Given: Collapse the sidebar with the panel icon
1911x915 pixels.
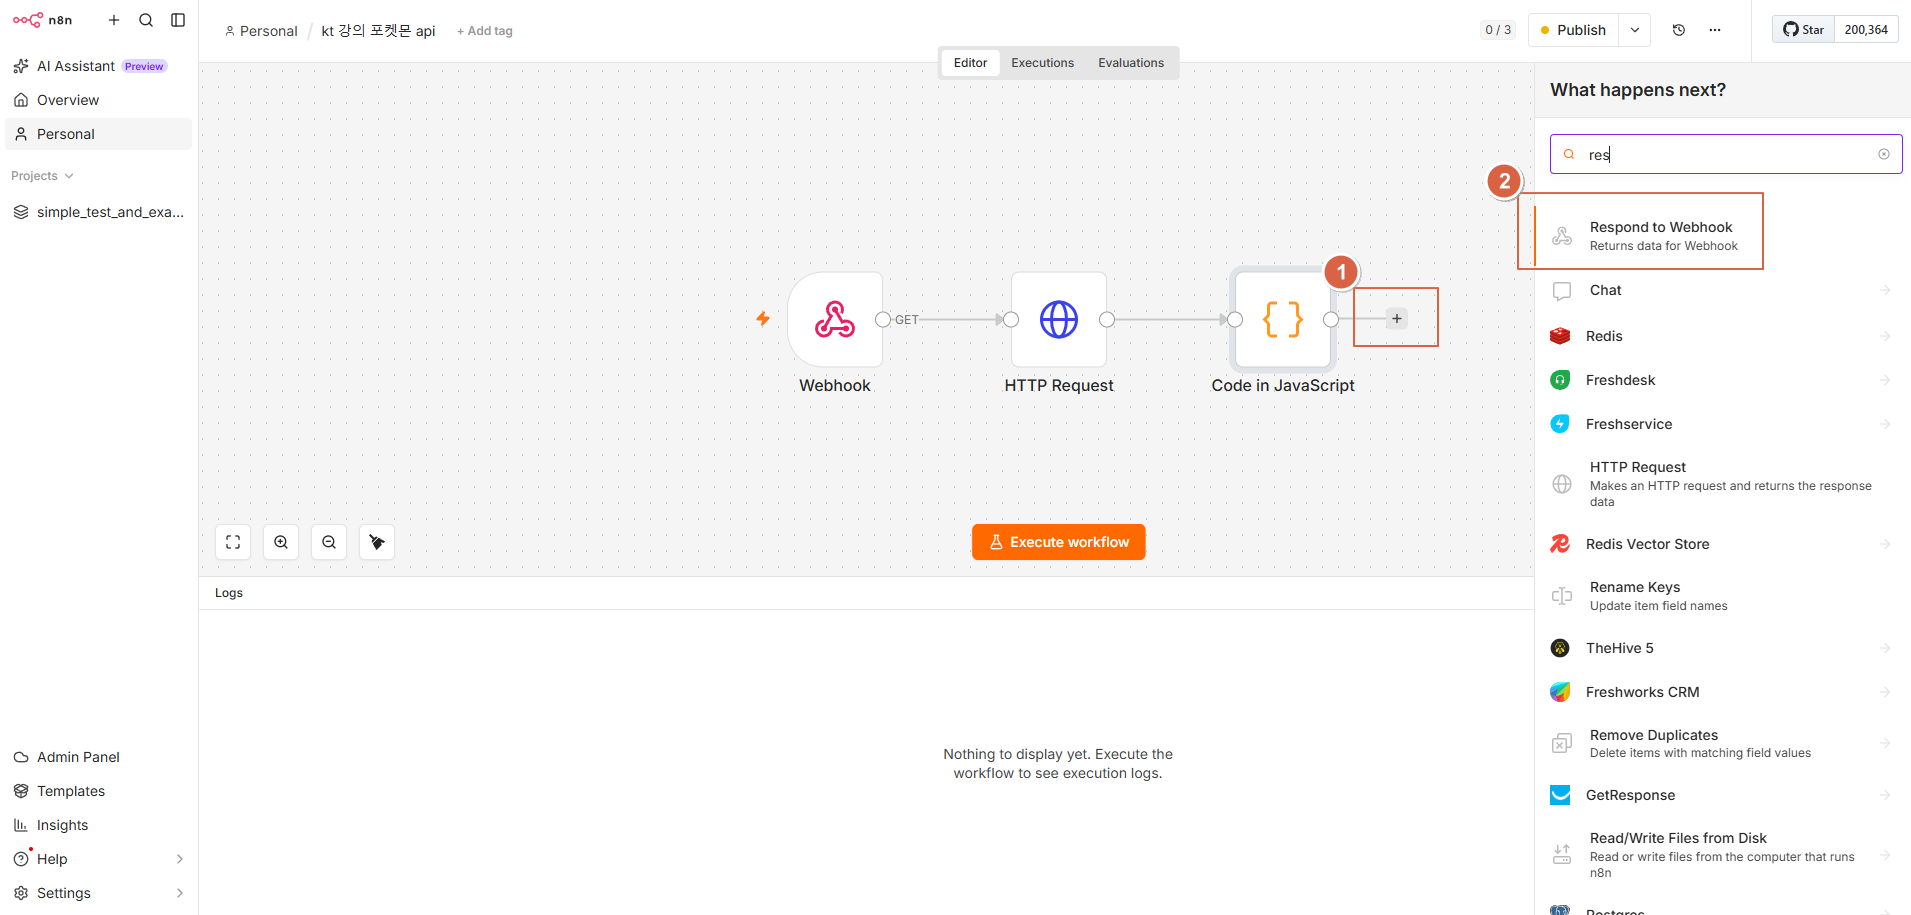Looking at the screenshot, I should [178, 20].
